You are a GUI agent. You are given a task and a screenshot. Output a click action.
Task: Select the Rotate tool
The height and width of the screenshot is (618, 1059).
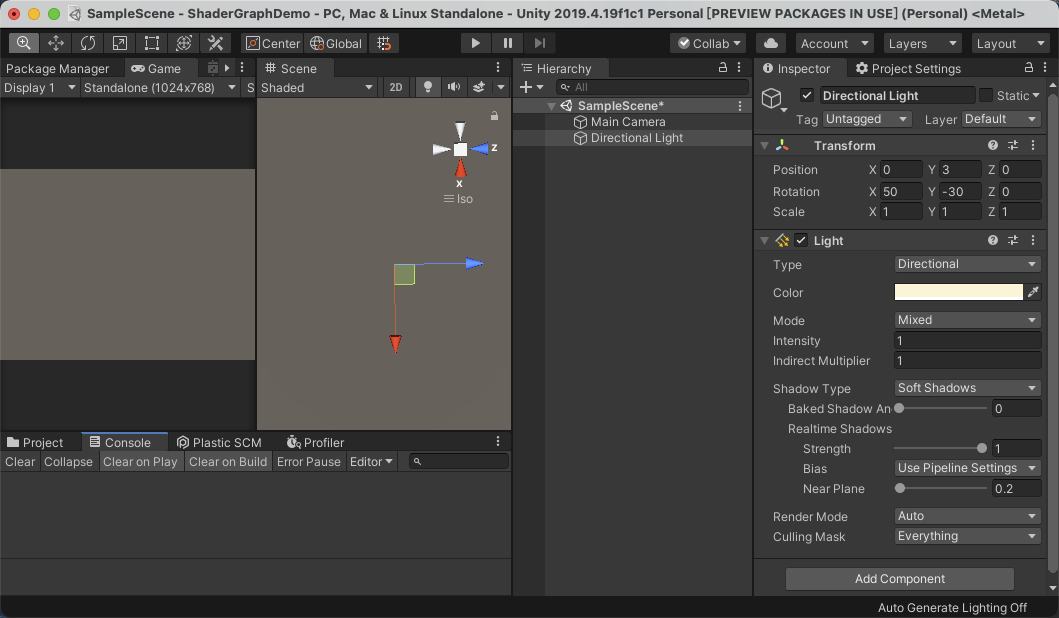[x=88, y=43]
